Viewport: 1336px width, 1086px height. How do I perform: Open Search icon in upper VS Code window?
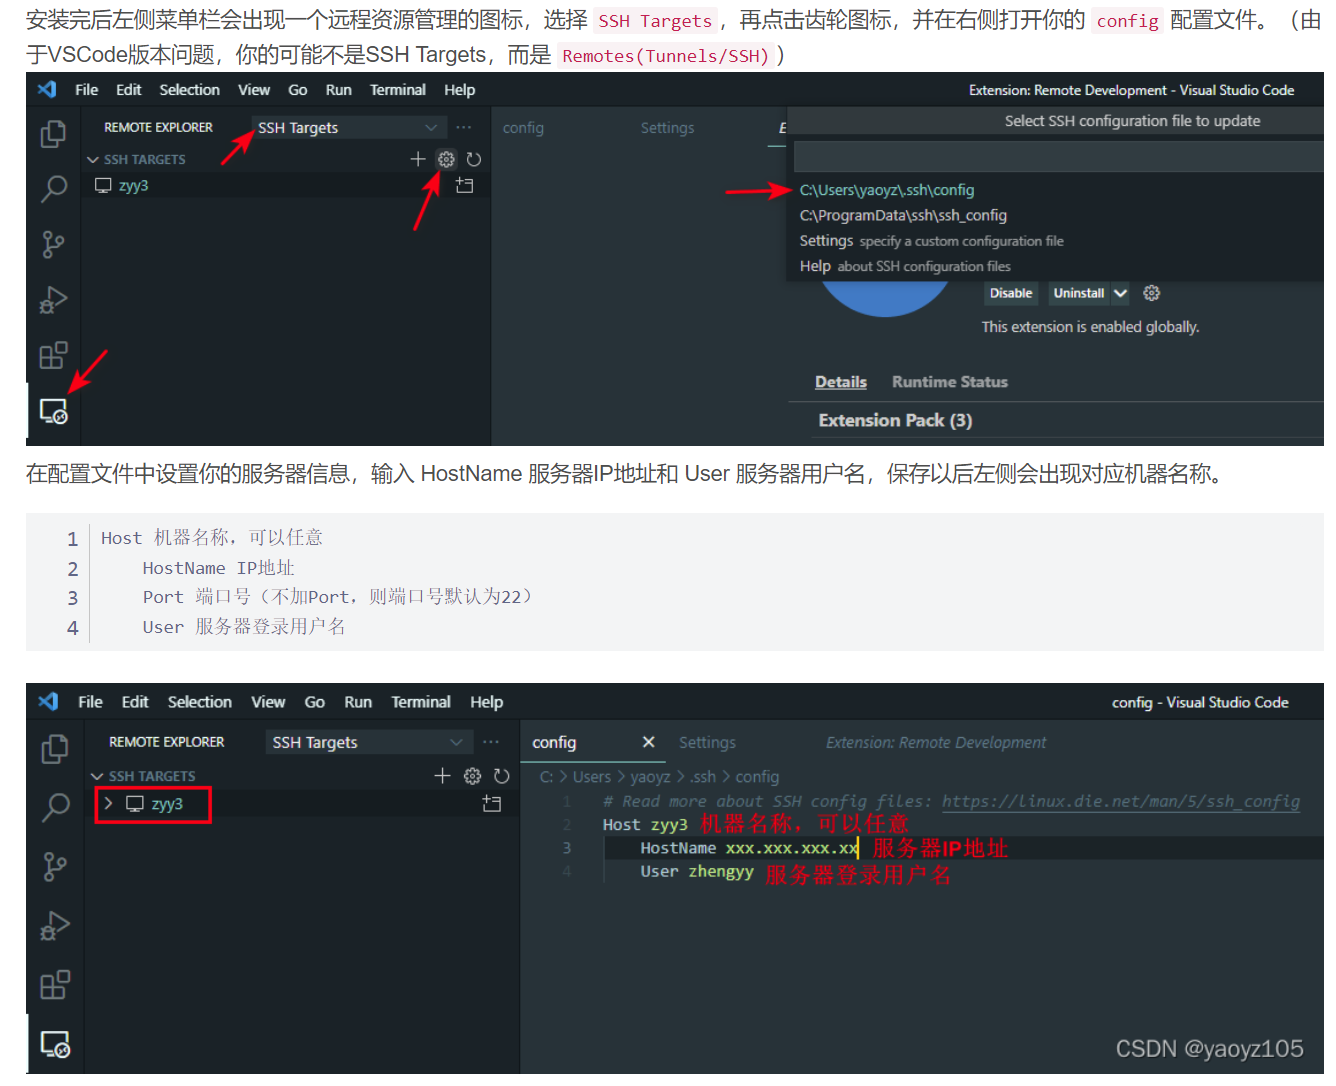53,188
